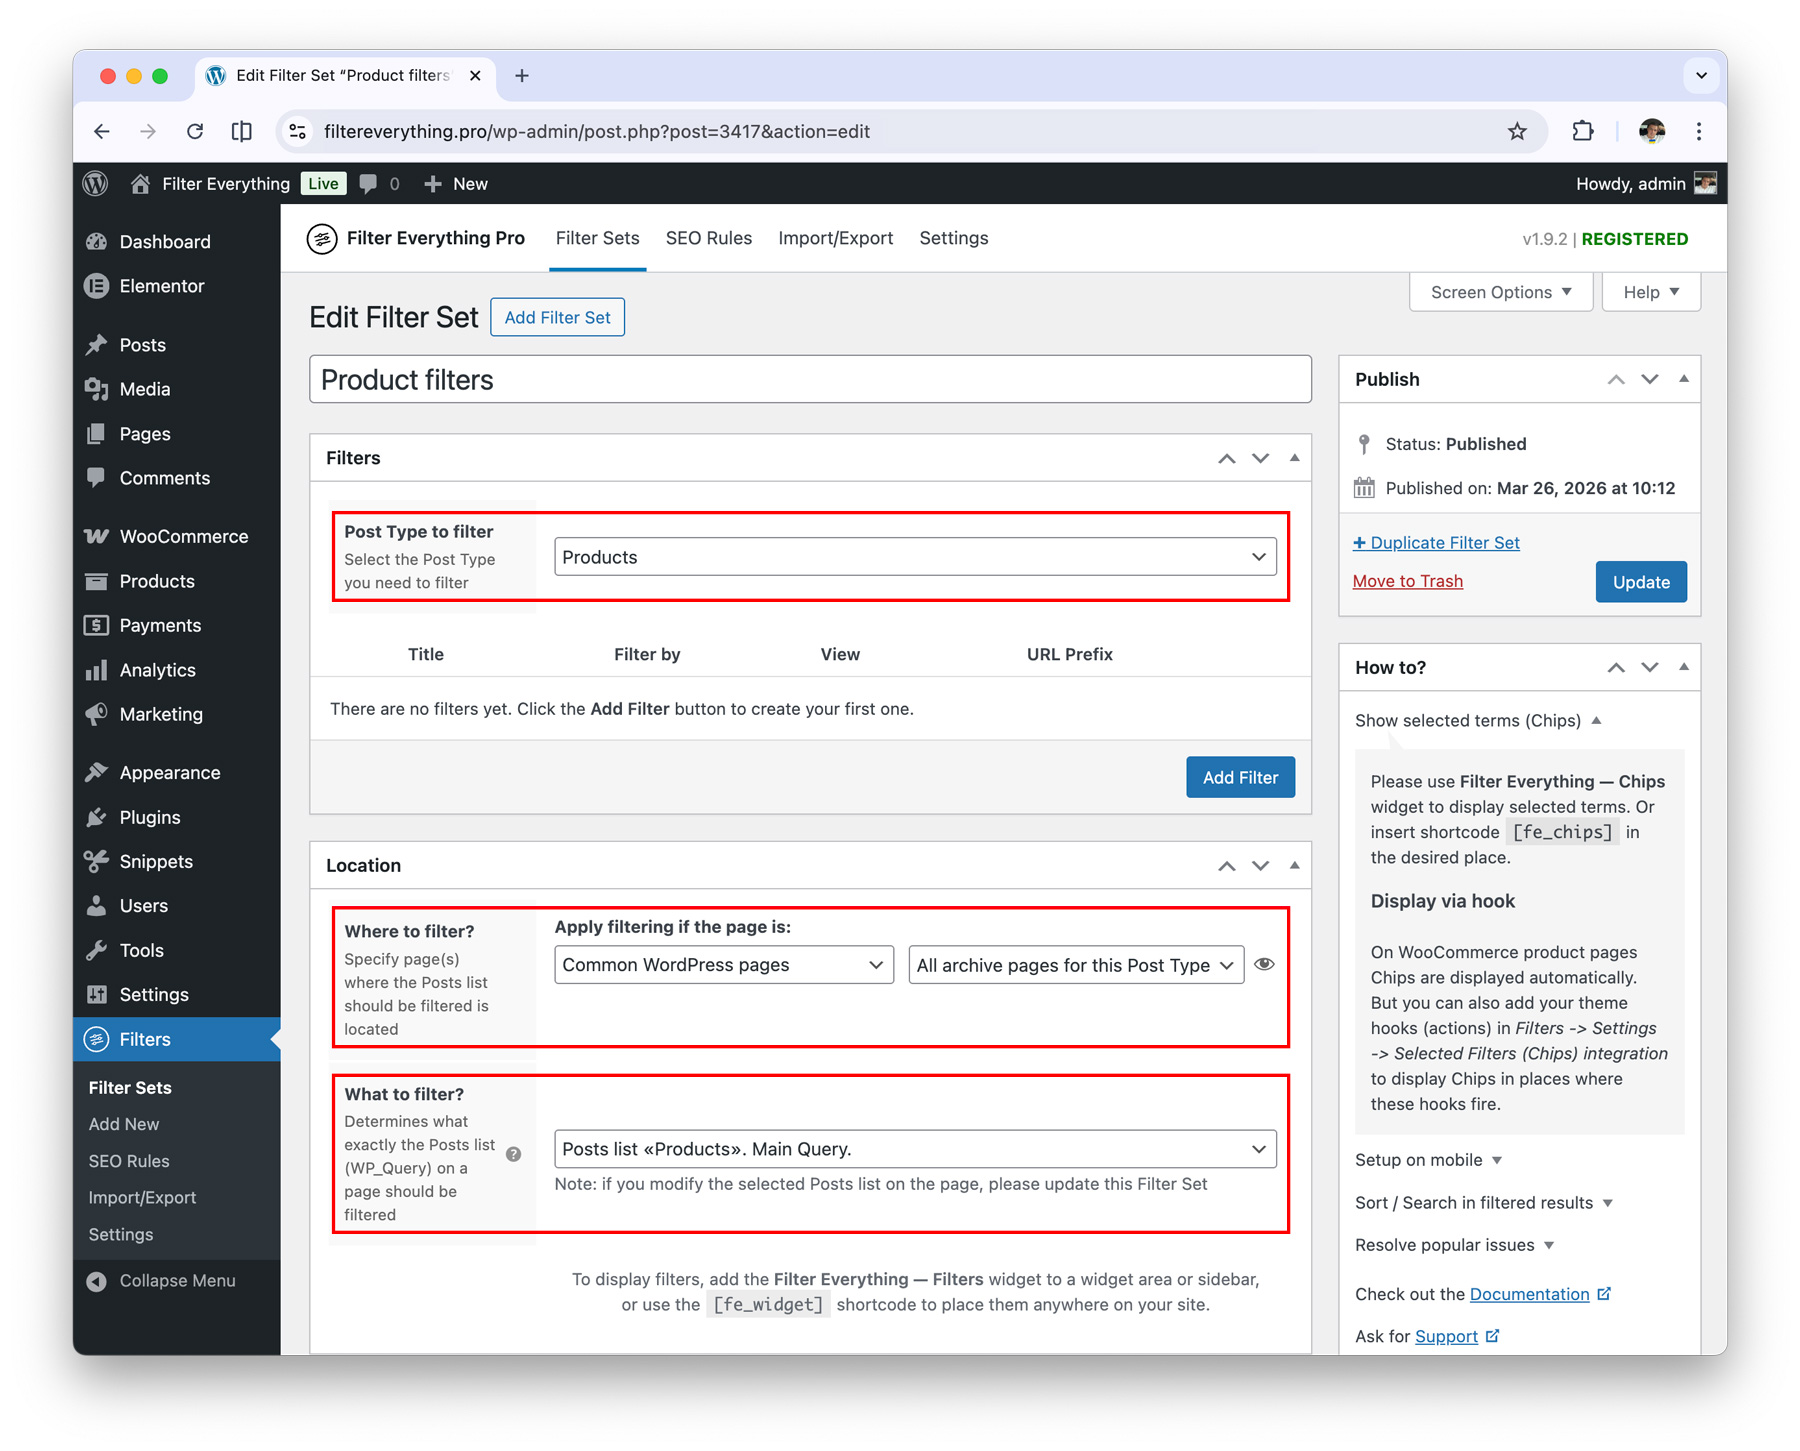Screen dimensions: 1800x1451
Task: Click the Add Filter button
Action: point(1239,777)
